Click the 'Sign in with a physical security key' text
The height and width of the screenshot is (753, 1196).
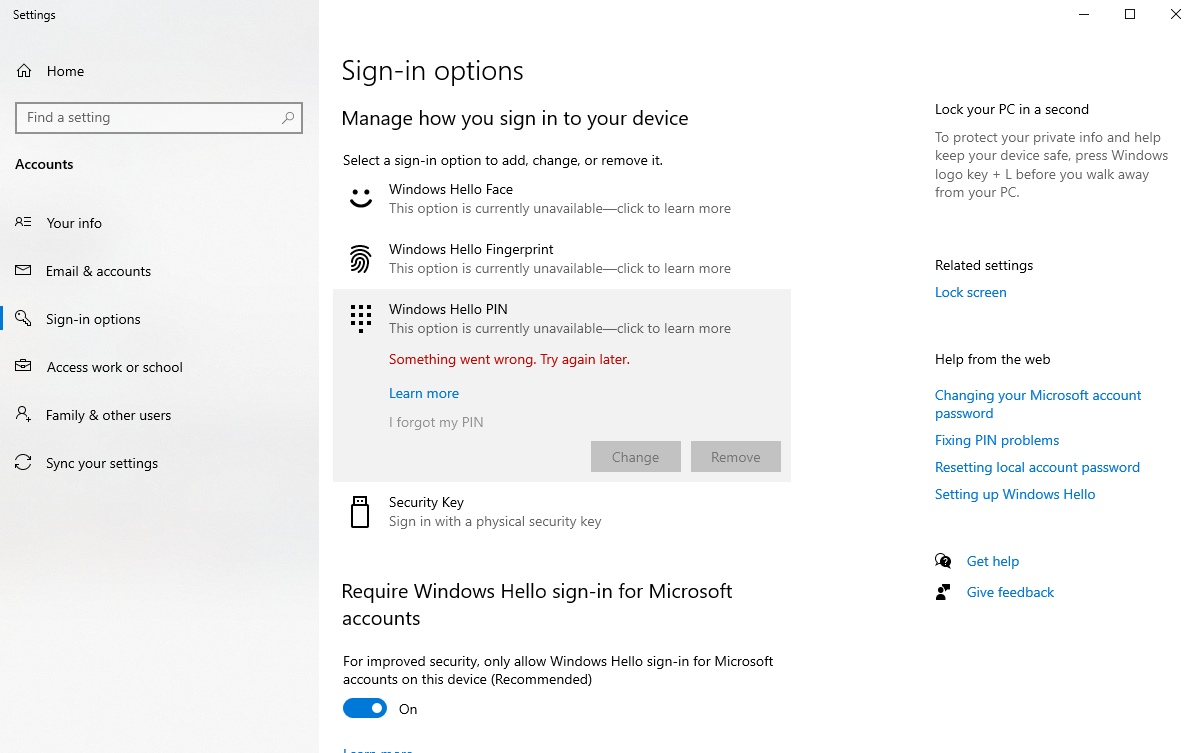click(495, 521)
